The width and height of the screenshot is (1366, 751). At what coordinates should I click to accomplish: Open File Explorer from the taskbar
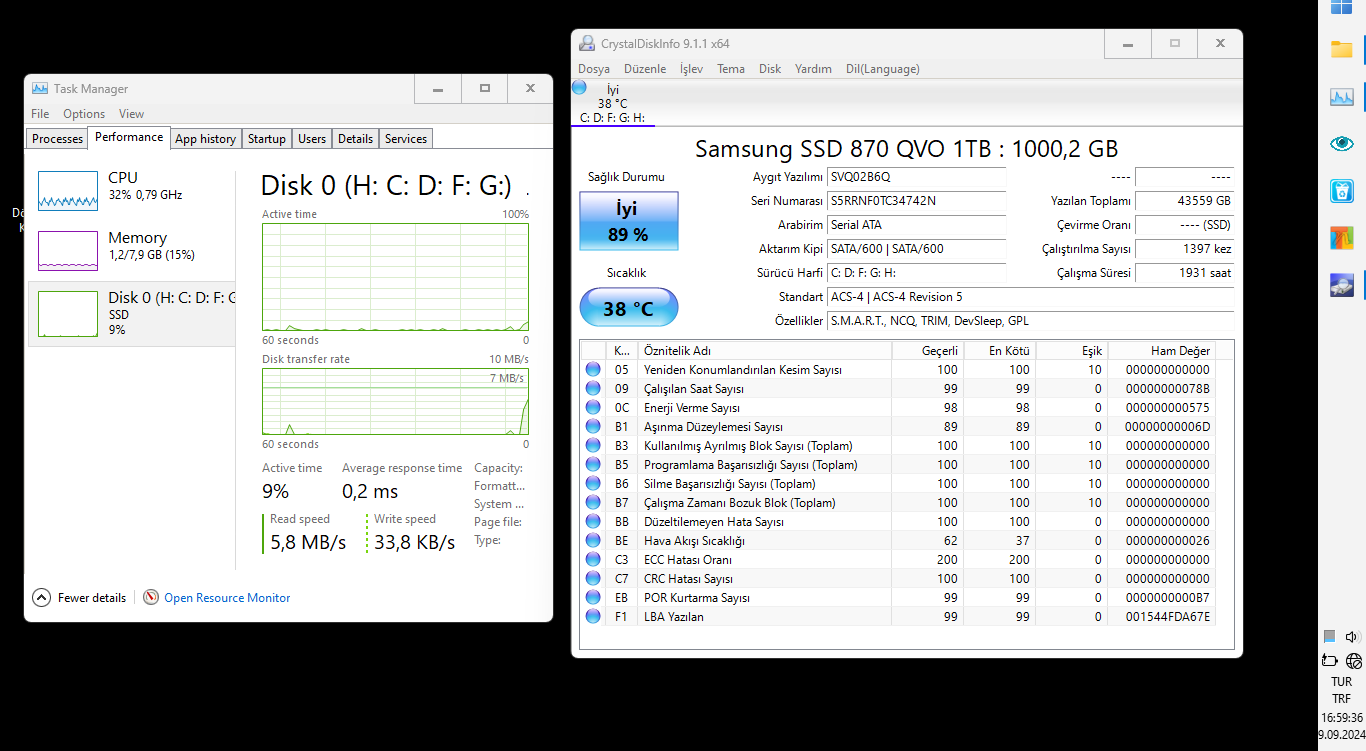point(1341,49)
